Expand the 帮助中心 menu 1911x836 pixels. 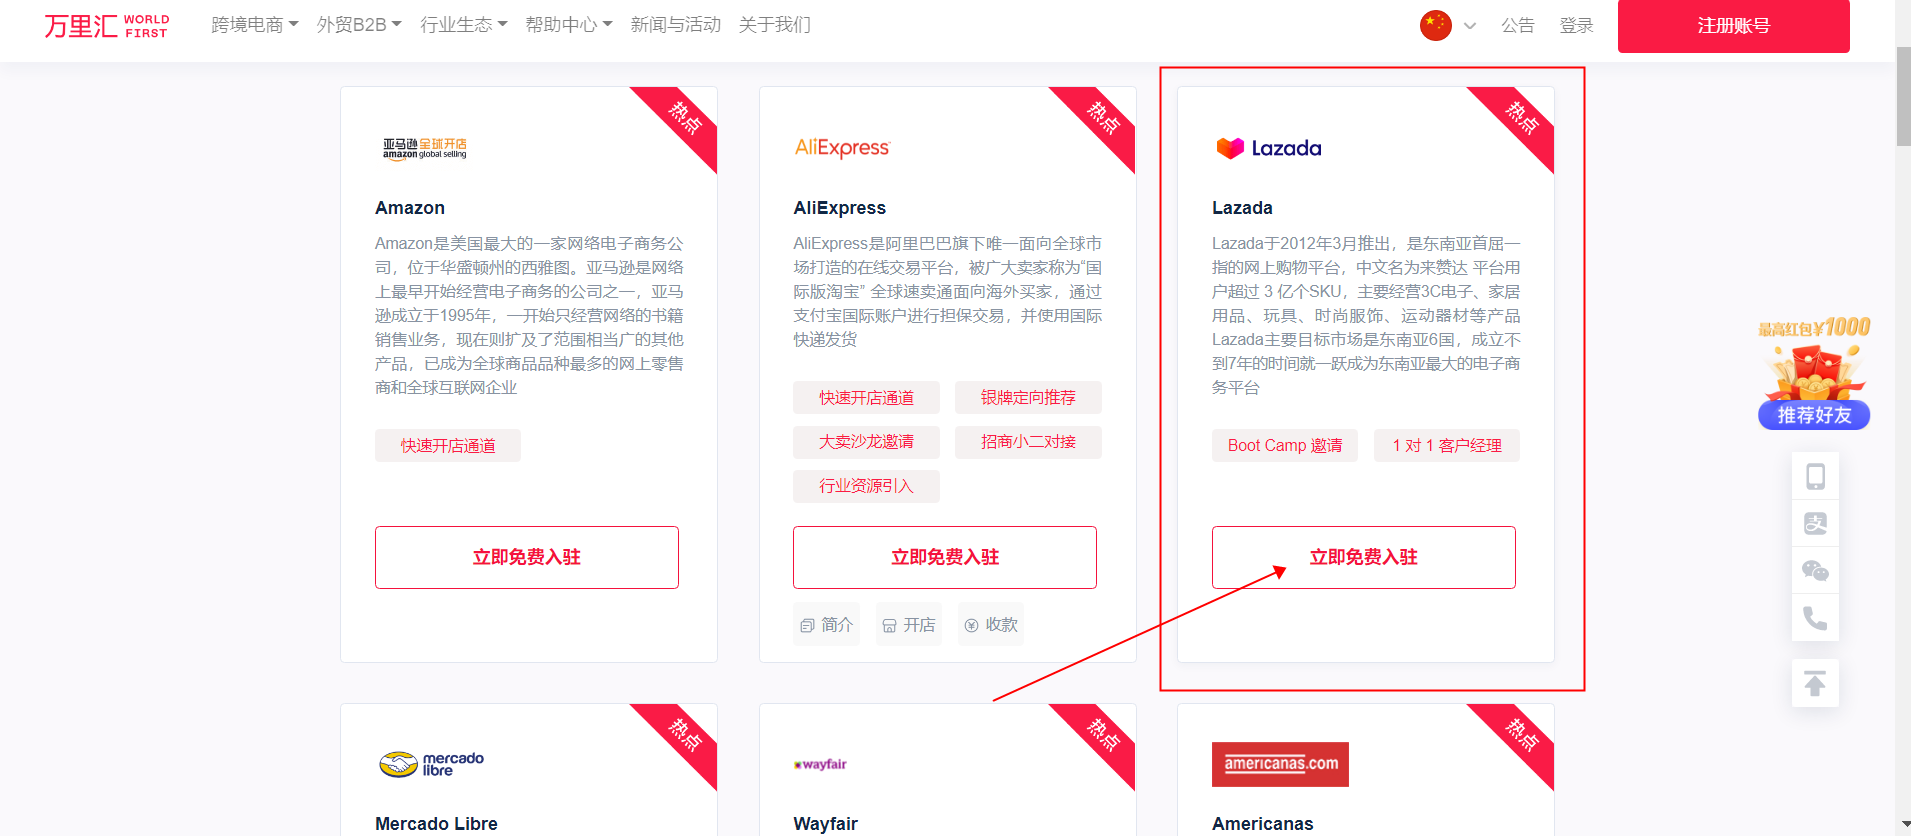tap(569, 25)
